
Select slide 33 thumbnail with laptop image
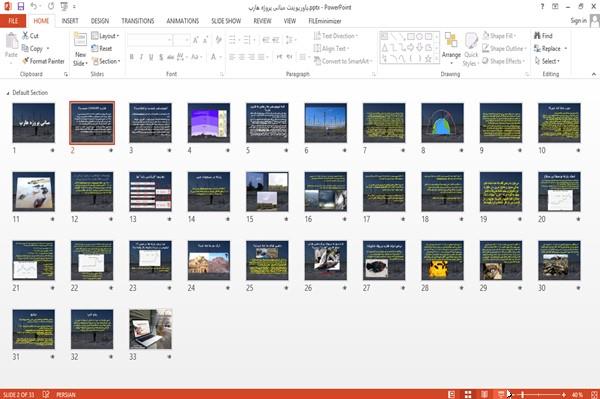point(150,329)
